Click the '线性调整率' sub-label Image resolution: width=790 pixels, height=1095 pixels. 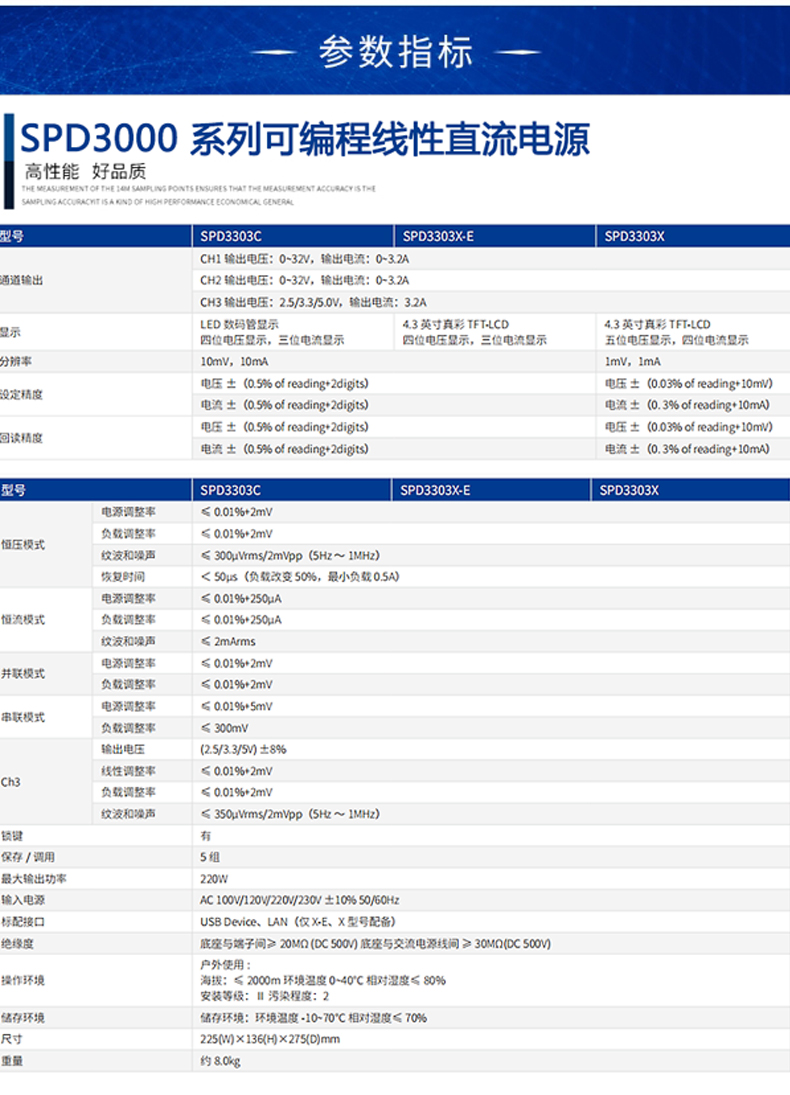click(x=129, y=771)
